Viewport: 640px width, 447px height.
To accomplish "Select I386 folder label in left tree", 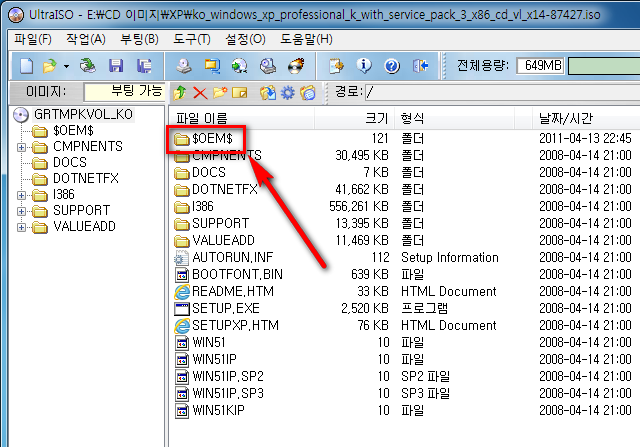I will (64, 194).
